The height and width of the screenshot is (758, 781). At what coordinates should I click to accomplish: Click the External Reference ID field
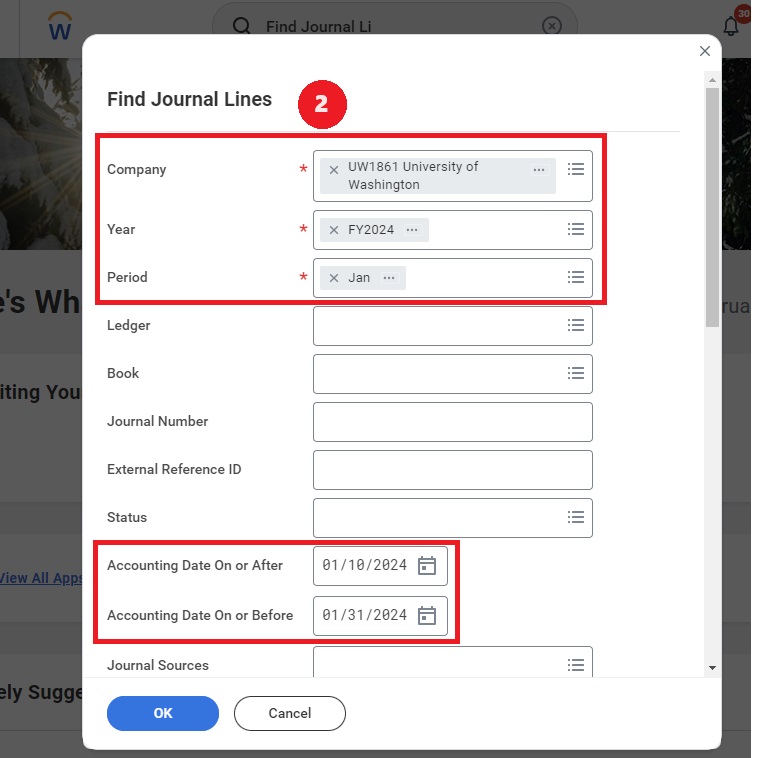(453, 470)
